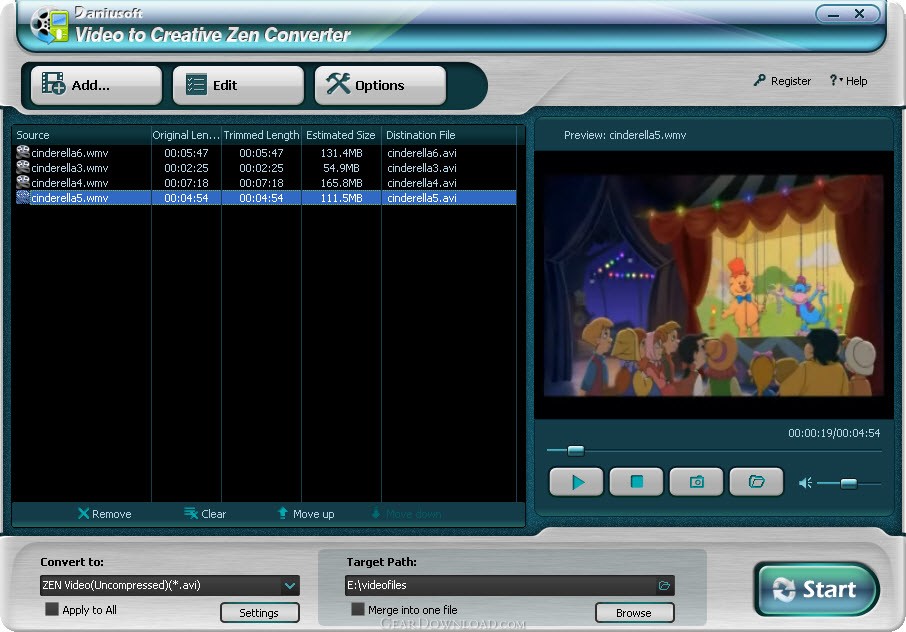Open the Options dialog

[380, 85]
